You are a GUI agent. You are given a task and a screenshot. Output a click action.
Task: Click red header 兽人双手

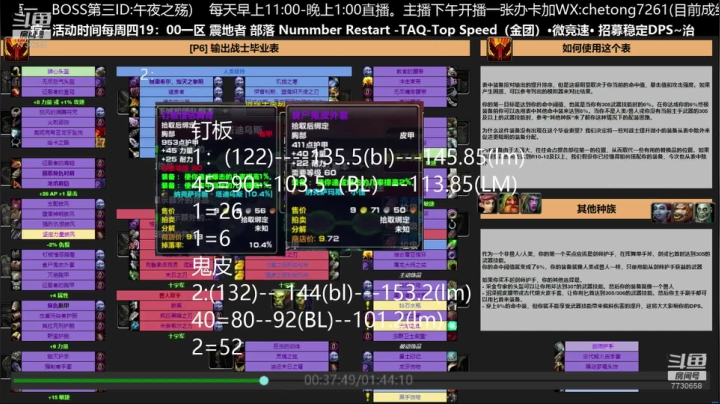coord(170,295)
